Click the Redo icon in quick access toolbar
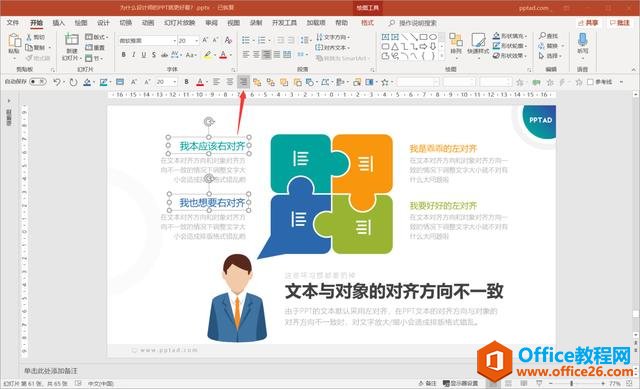Screen dimensions: 640x389 click(x=73, y=82)
